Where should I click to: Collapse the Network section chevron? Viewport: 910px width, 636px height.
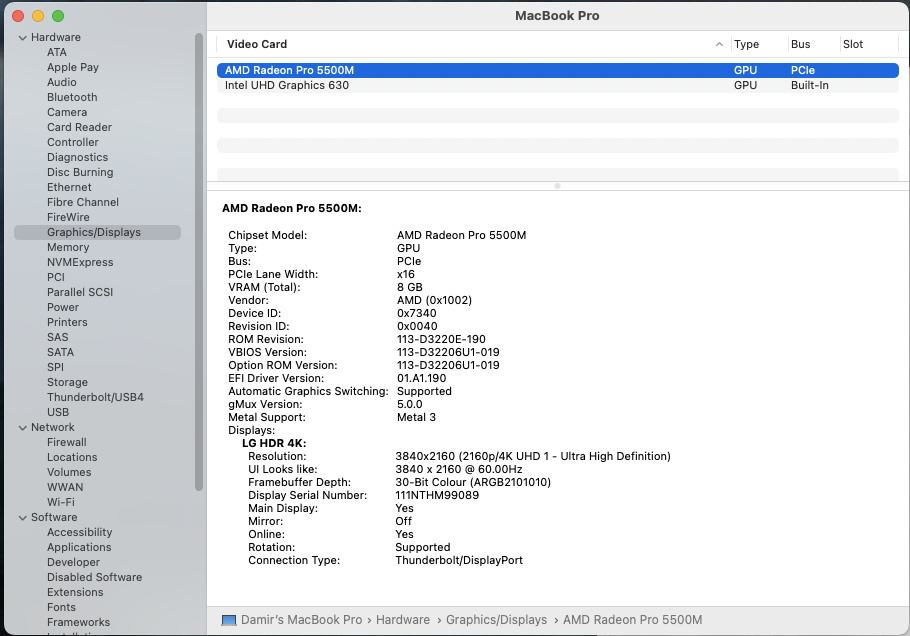click(23, 428)
